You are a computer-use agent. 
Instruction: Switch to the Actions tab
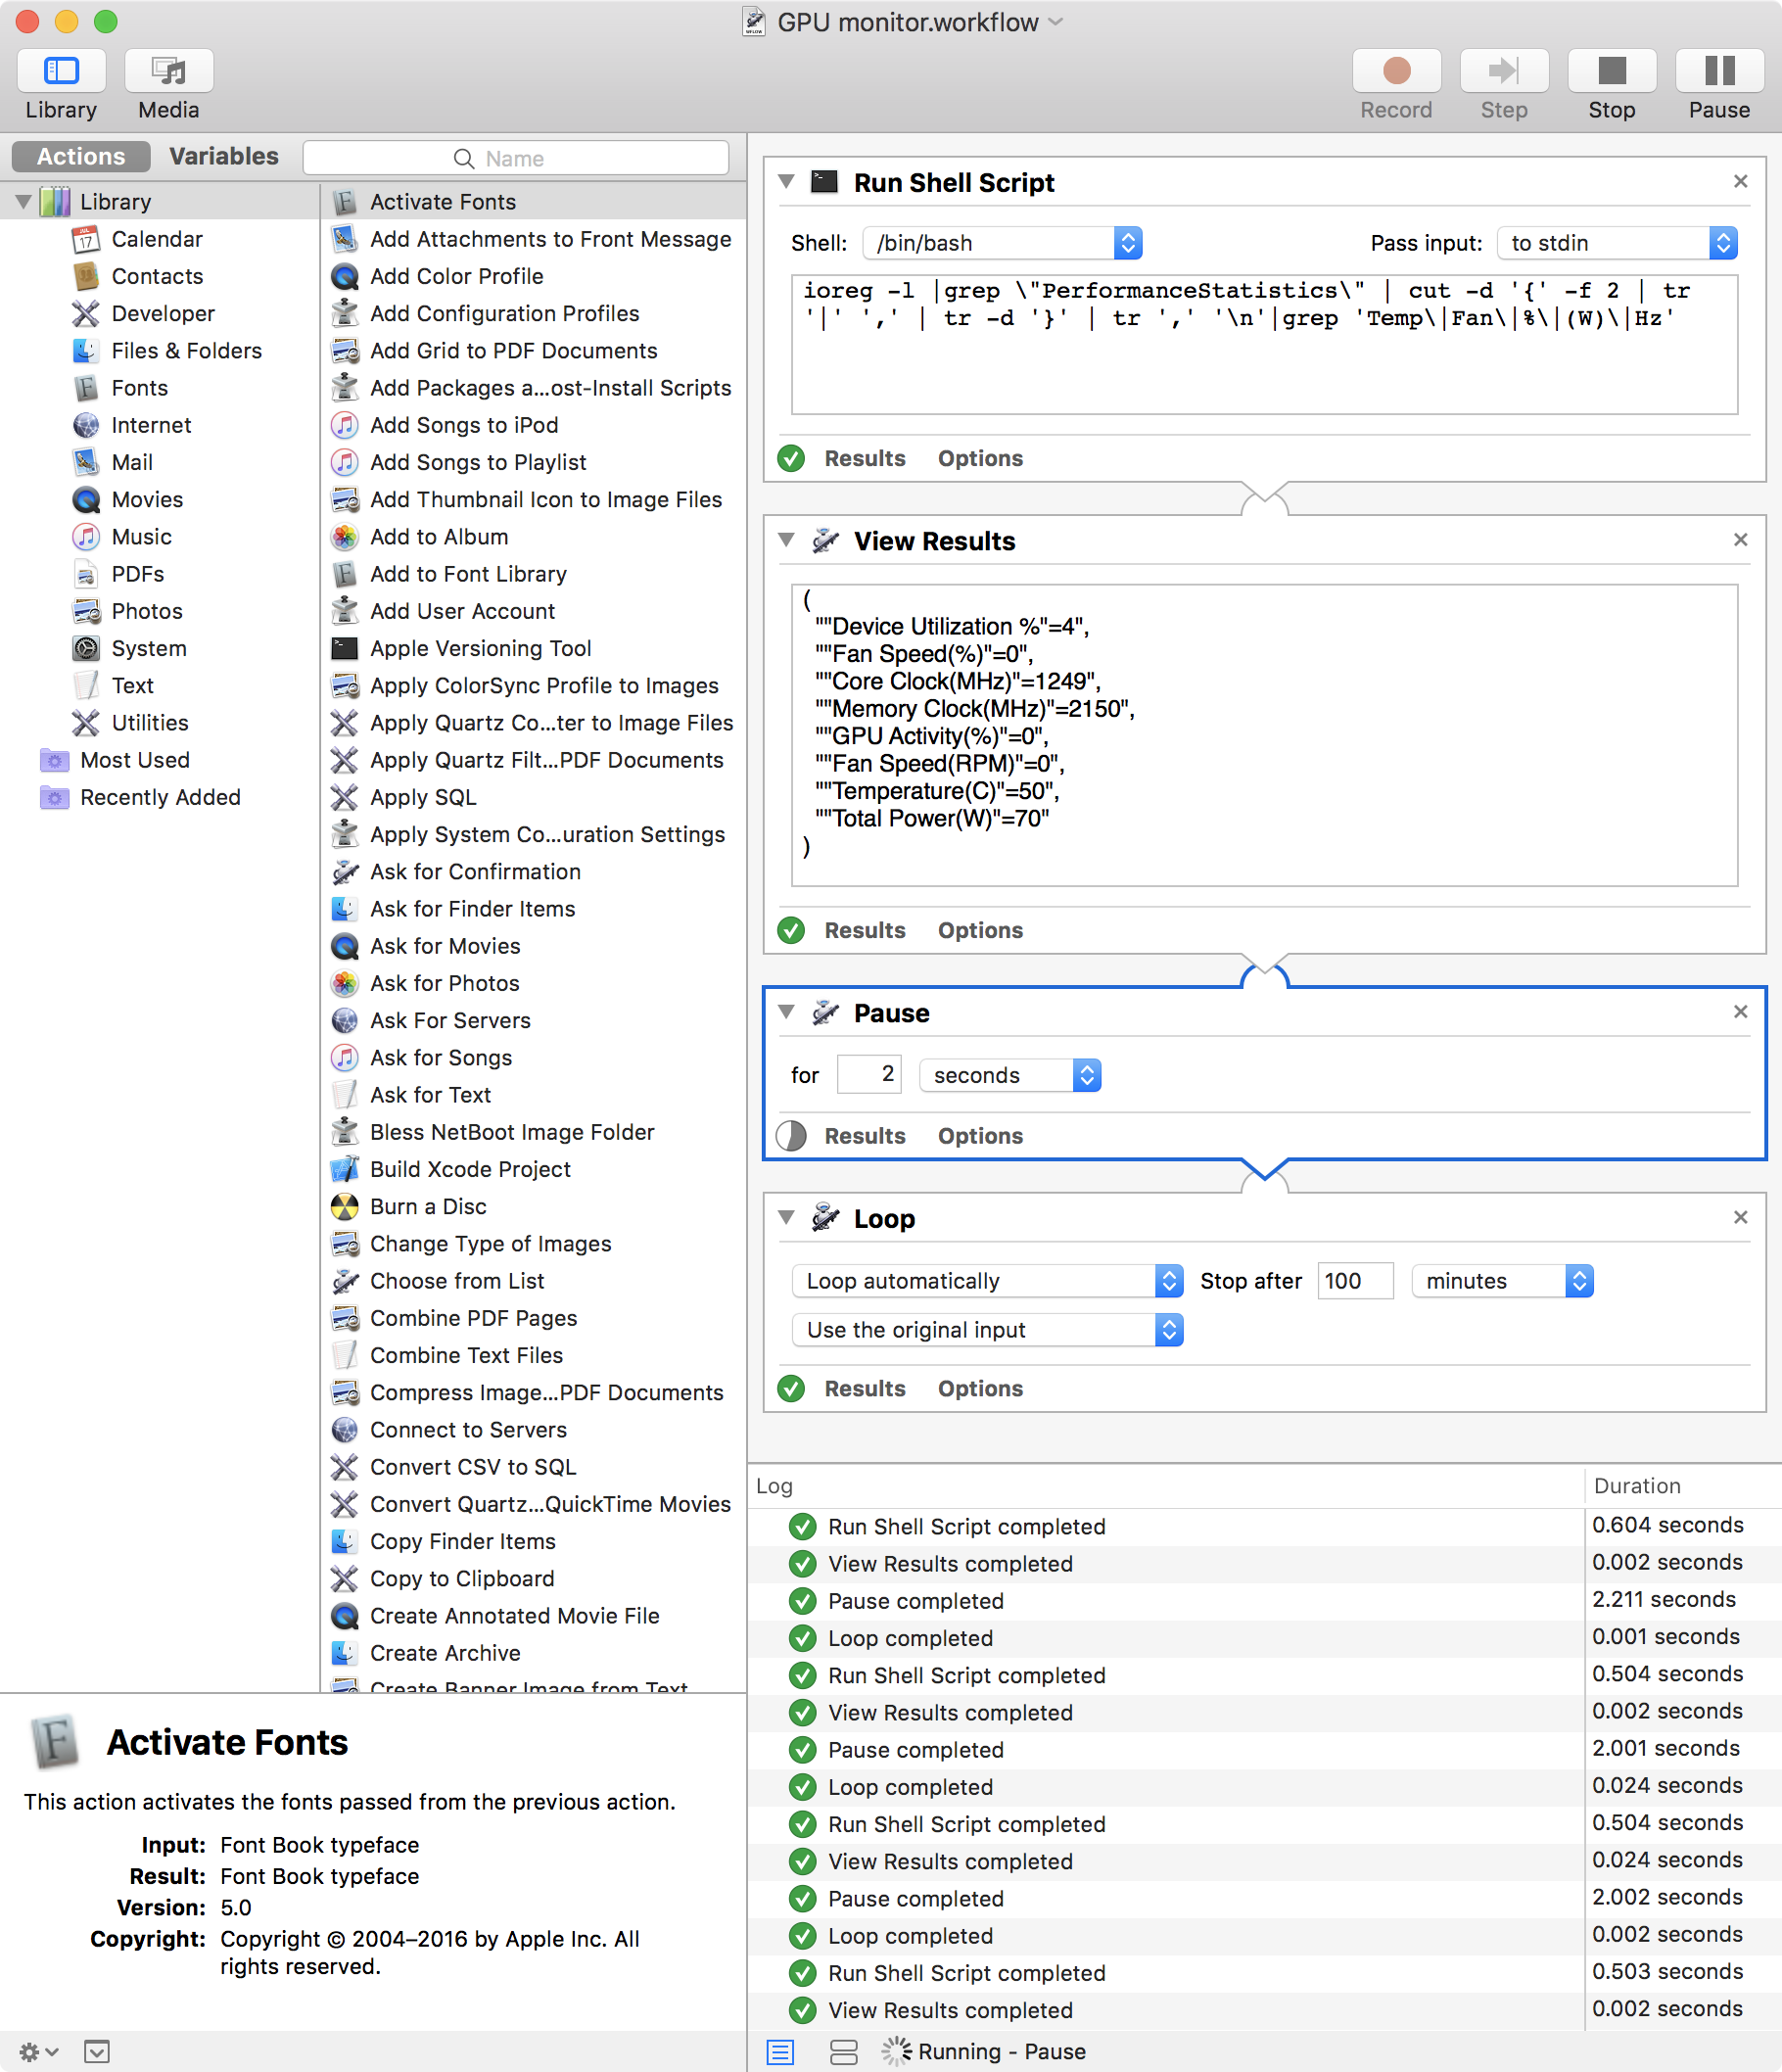click(81, 156)
